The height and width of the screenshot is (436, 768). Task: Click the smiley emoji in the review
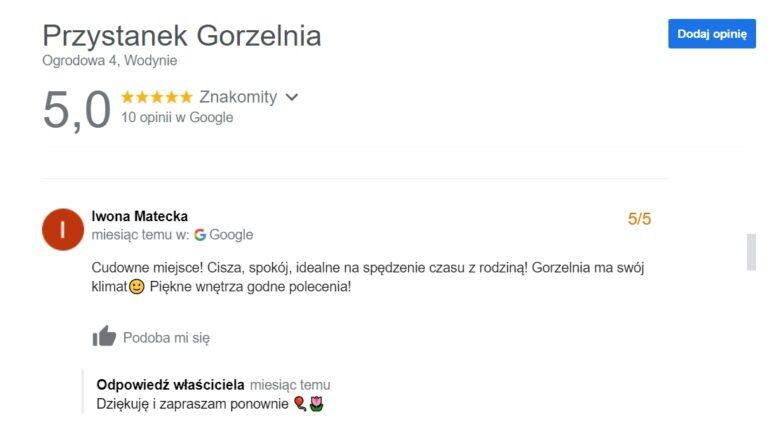pos(137,287)
